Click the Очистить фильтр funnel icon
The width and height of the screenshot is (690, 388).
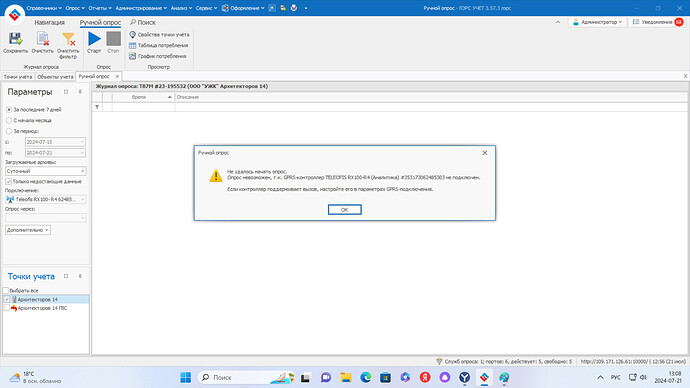68,40
